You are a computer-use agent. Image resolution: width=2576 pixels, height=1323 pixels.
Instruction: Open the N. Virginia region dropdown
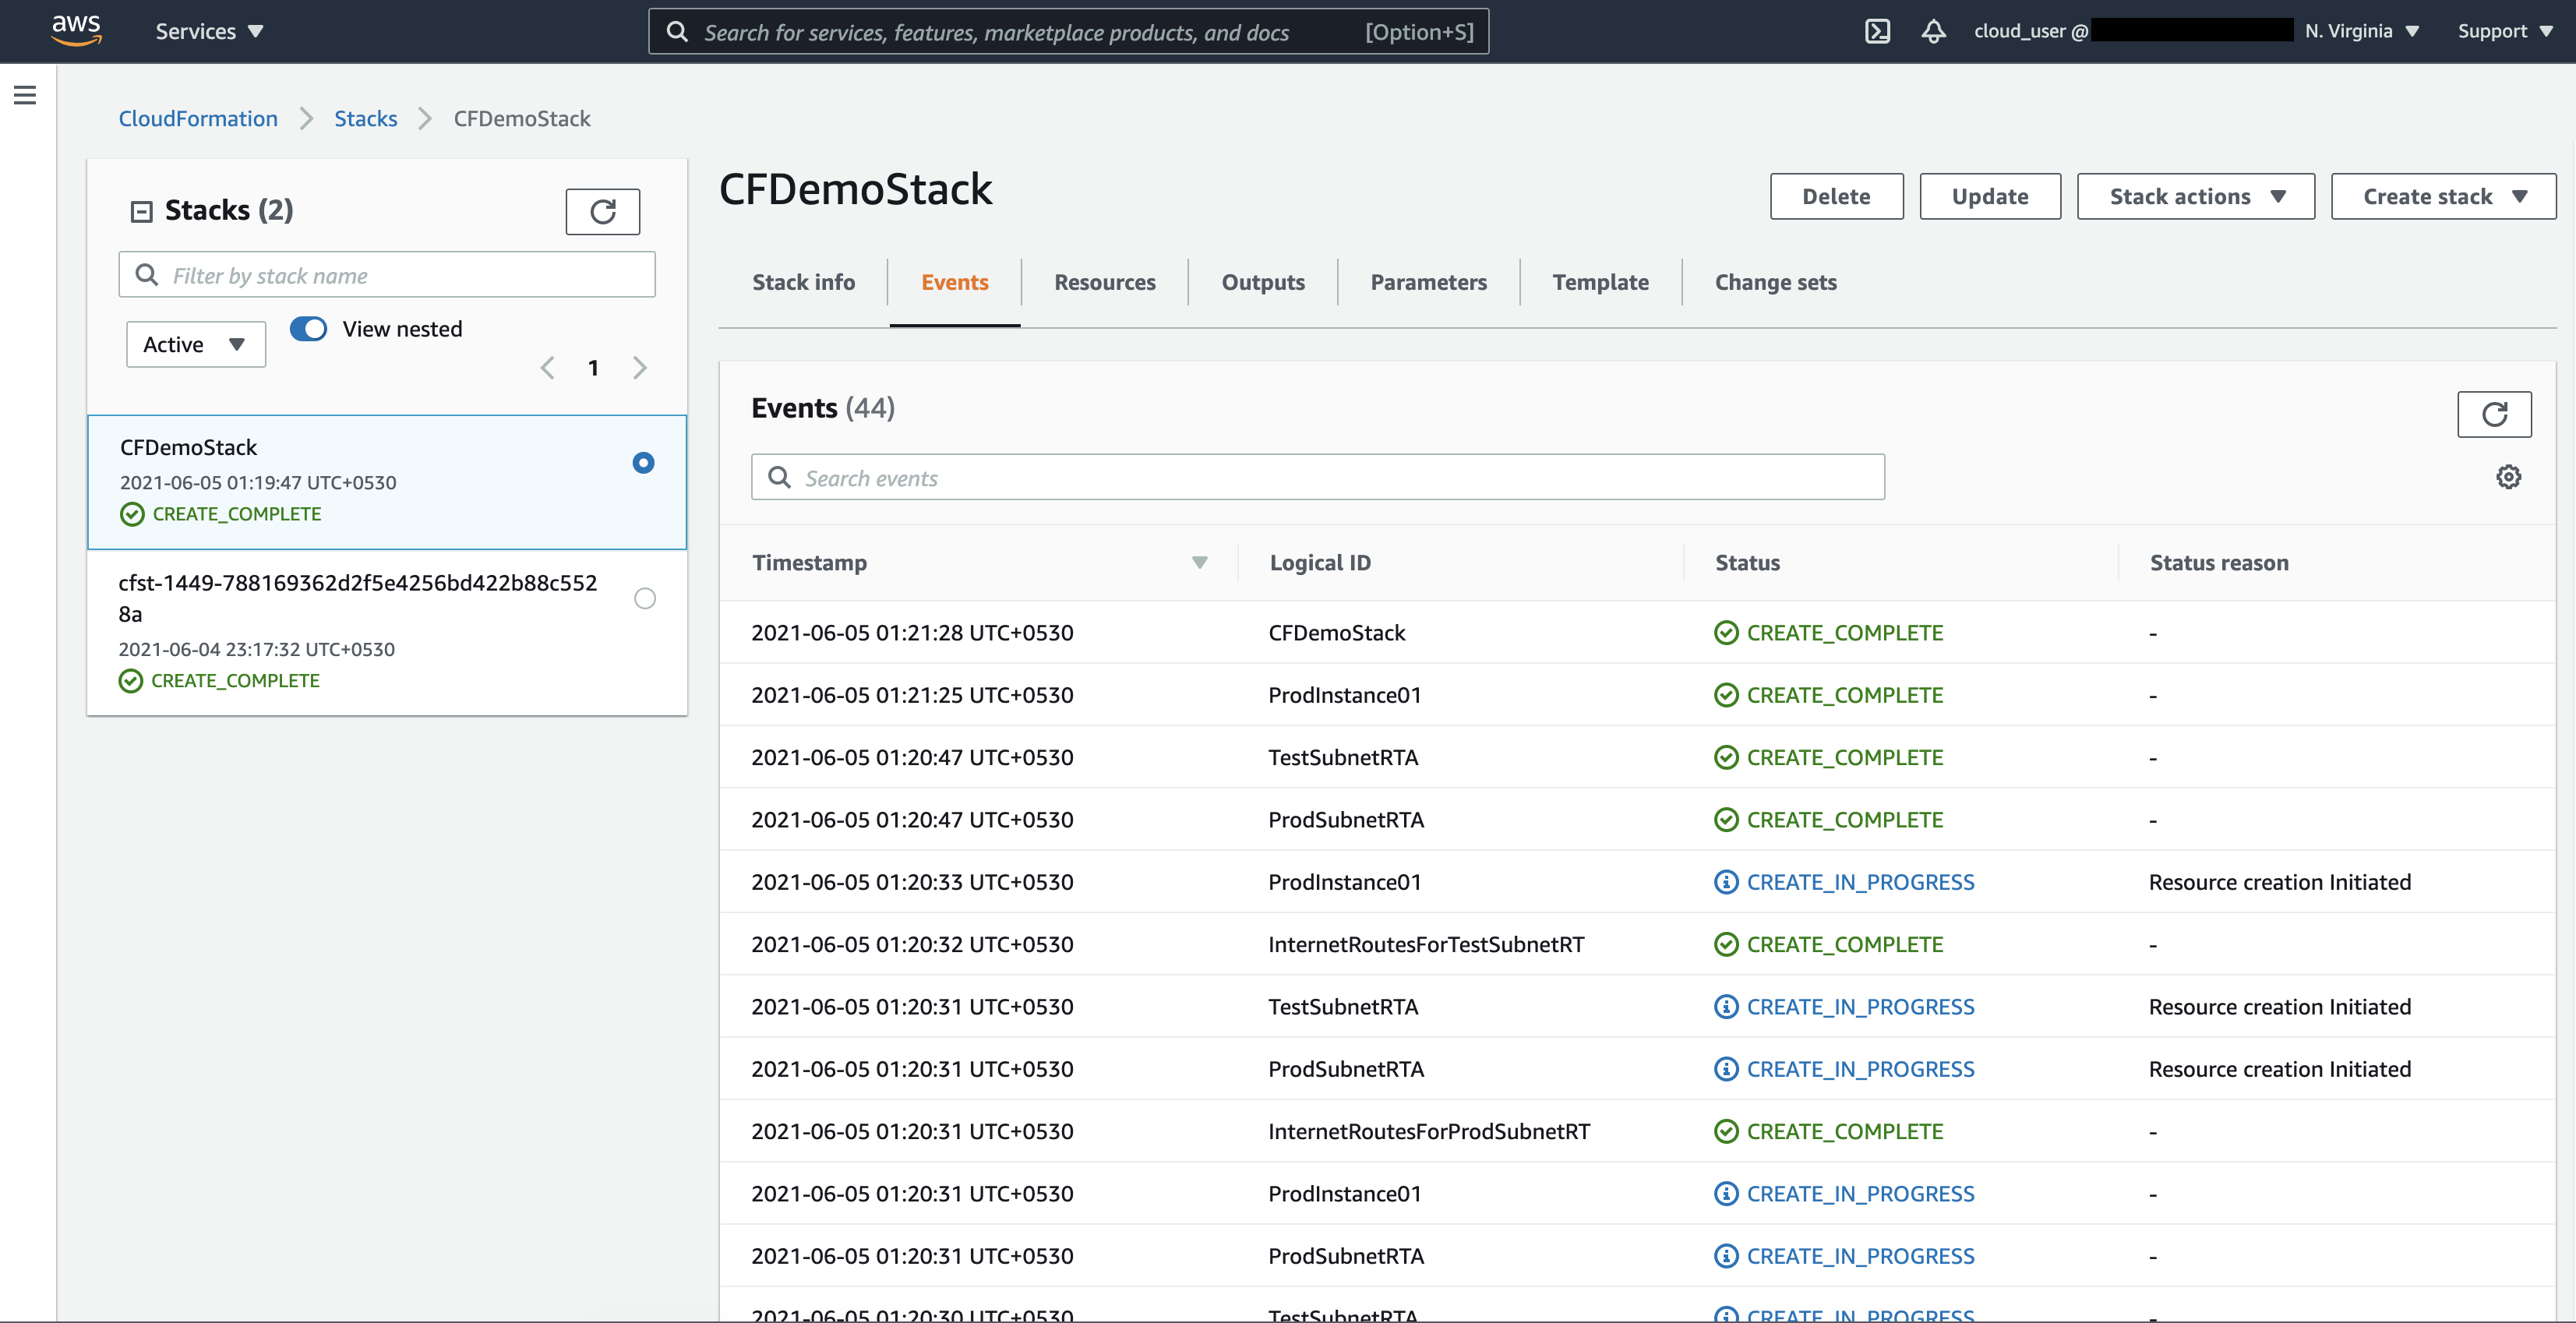coord(2362,31)
